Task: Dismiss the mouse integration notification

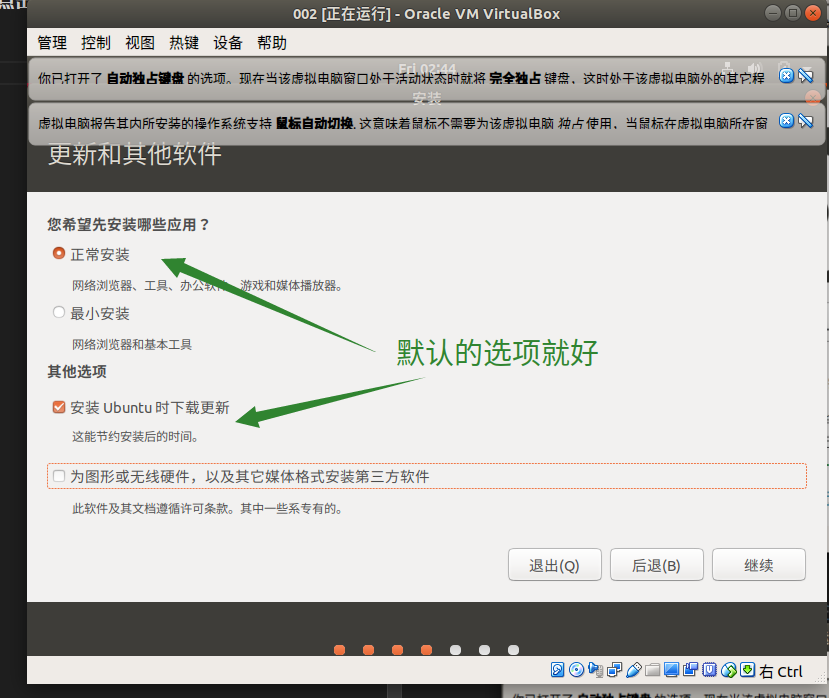Action: pyautogui.click(x=786, y=121)
